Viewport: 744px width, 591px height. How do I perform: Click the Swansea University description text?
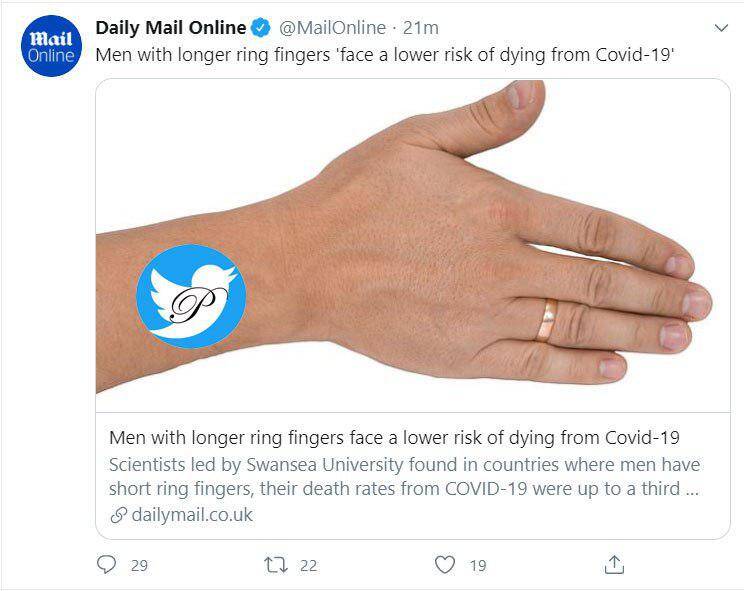click(404, 477)
